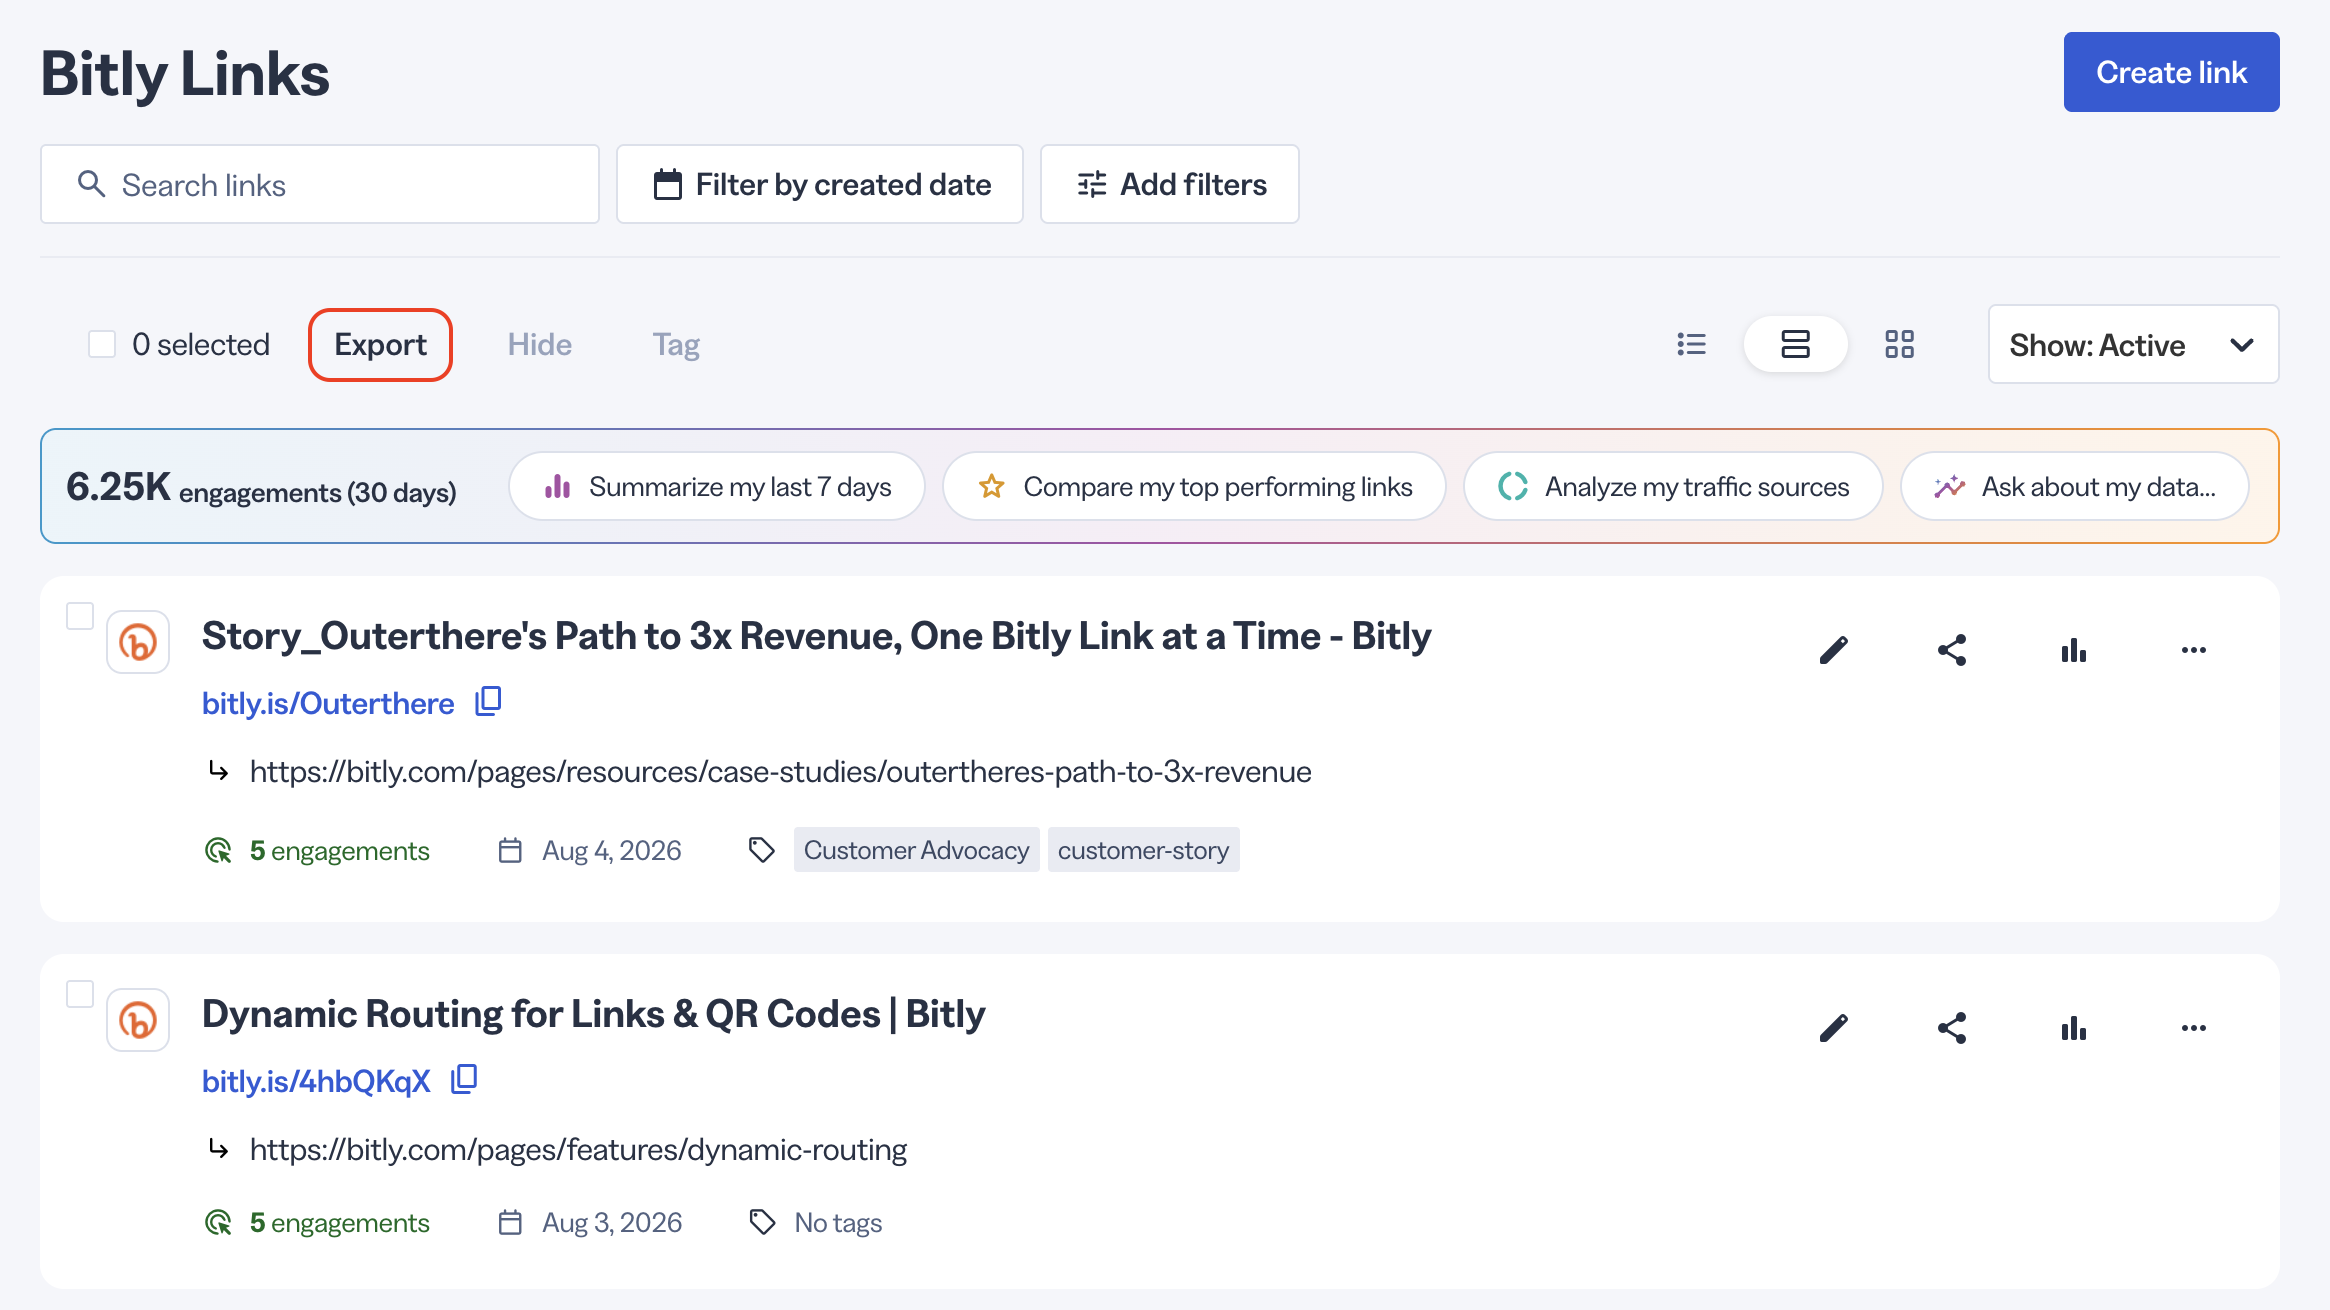Click the Export button
The width and height of the screenshot is (2330, 1310).
pos(380,344)
